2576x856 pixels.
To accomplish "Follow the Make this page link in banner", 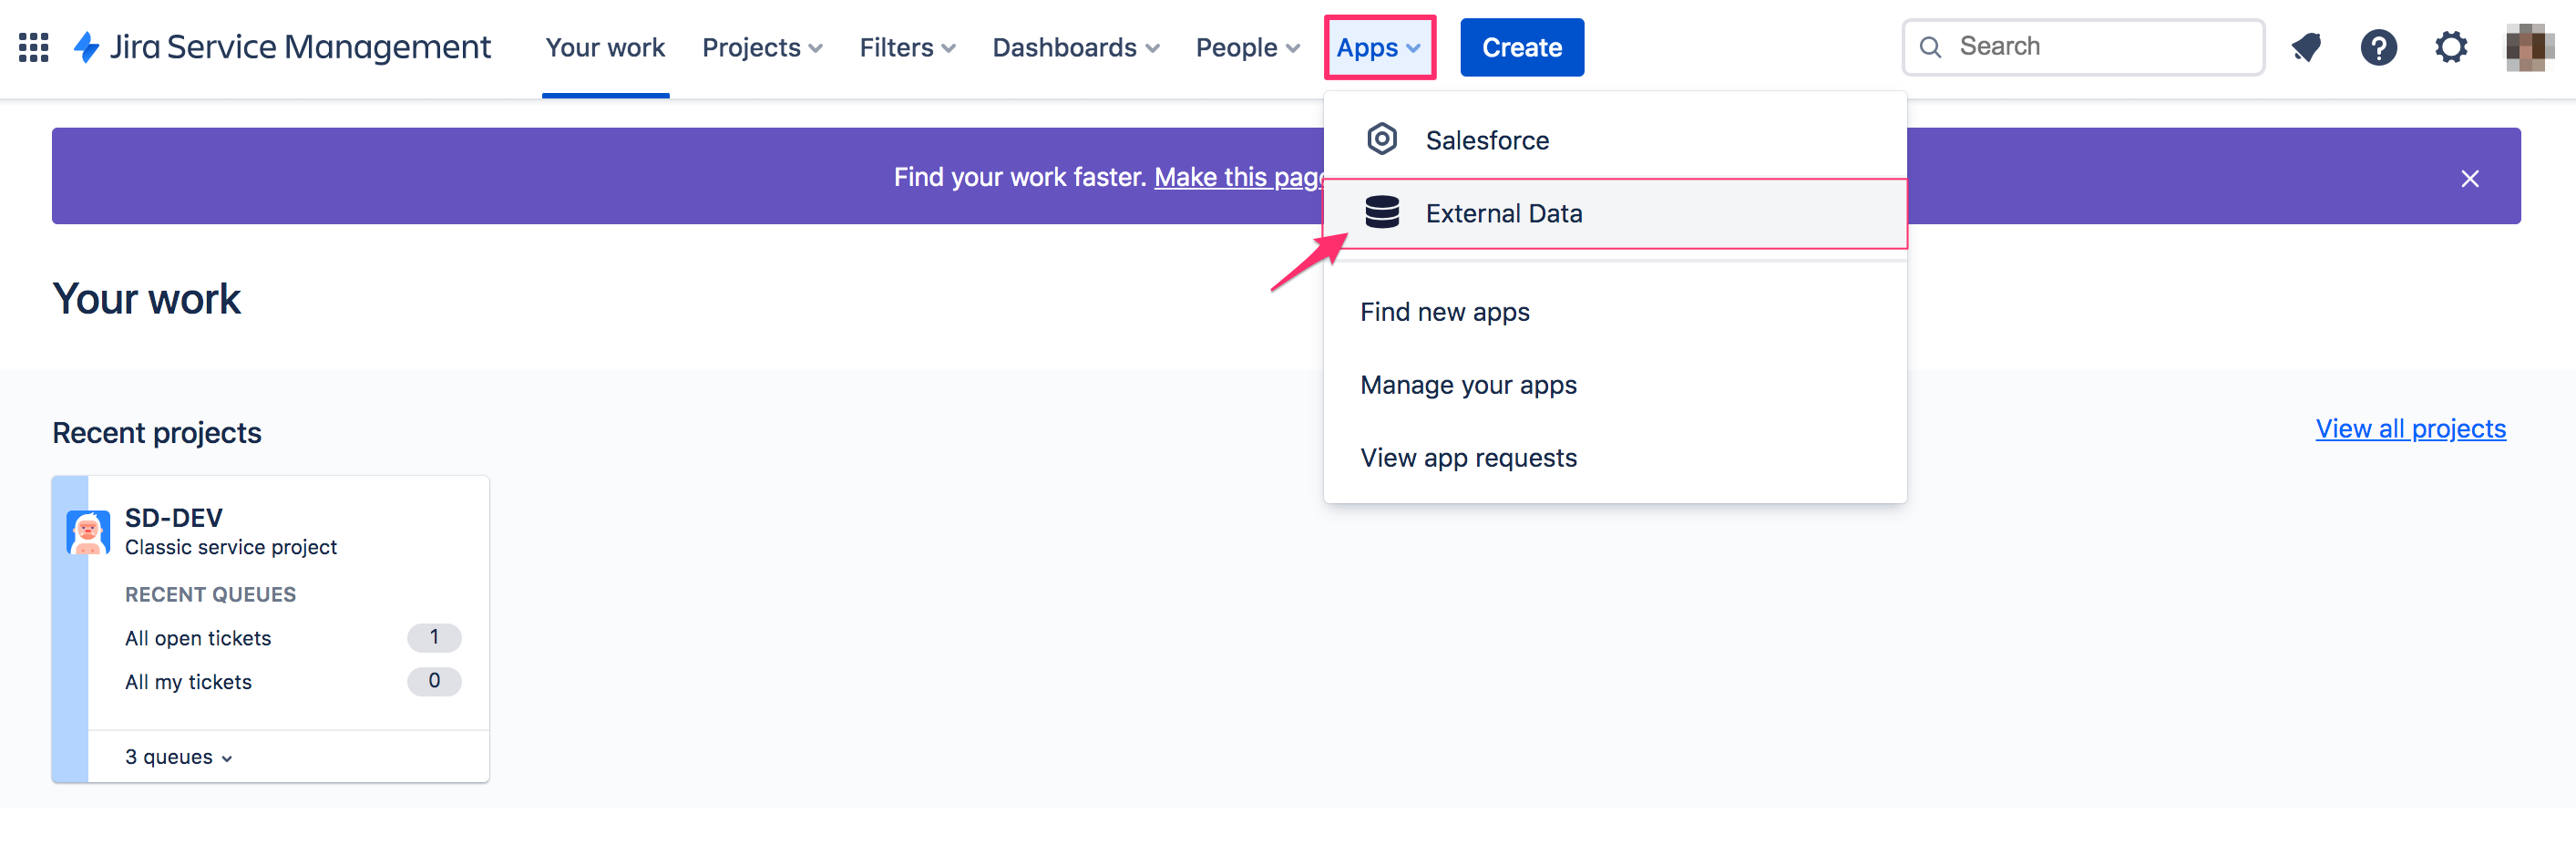I will 1239,177.
